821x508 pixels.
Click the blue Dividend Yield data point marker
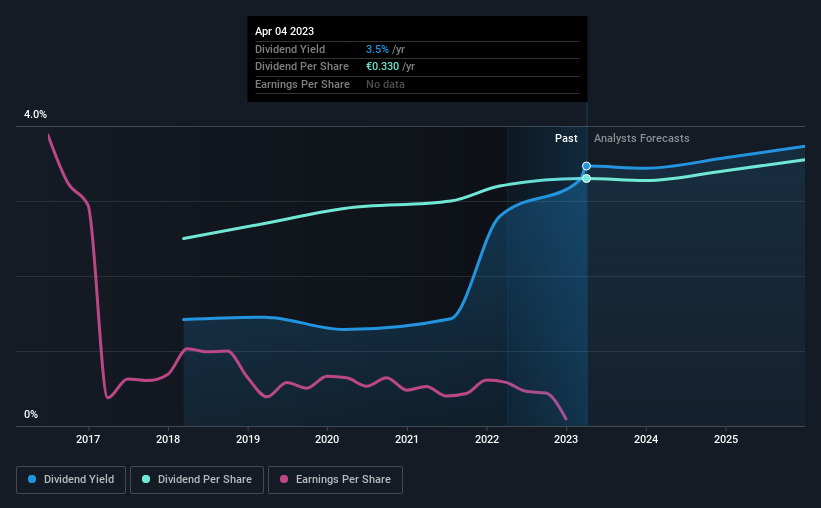586,166
